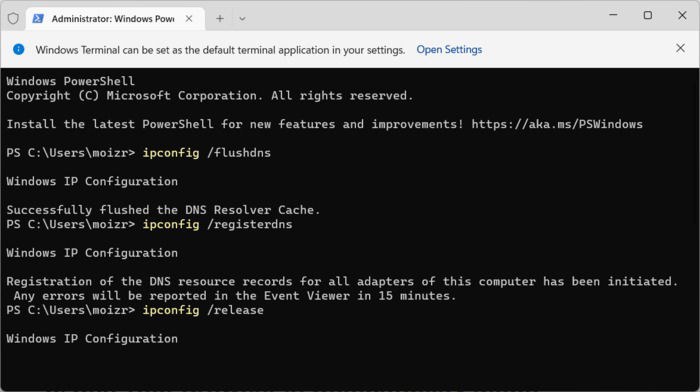This screenshot has width=700, height=392.
Task: Dismiss the default terminal notification bar
Action: [680, 48]
